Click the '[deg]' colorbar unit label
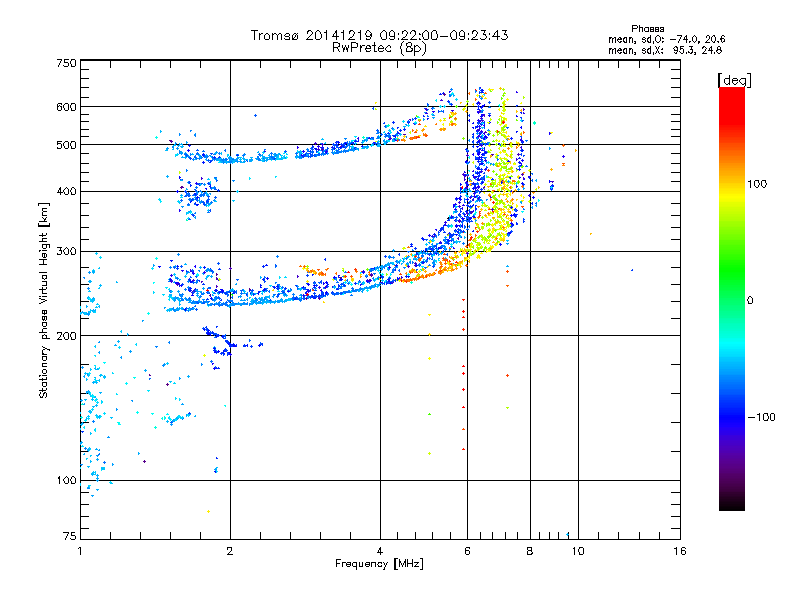Image resolution: width=800 pixels, height=600 pixels. coord(734,80)
